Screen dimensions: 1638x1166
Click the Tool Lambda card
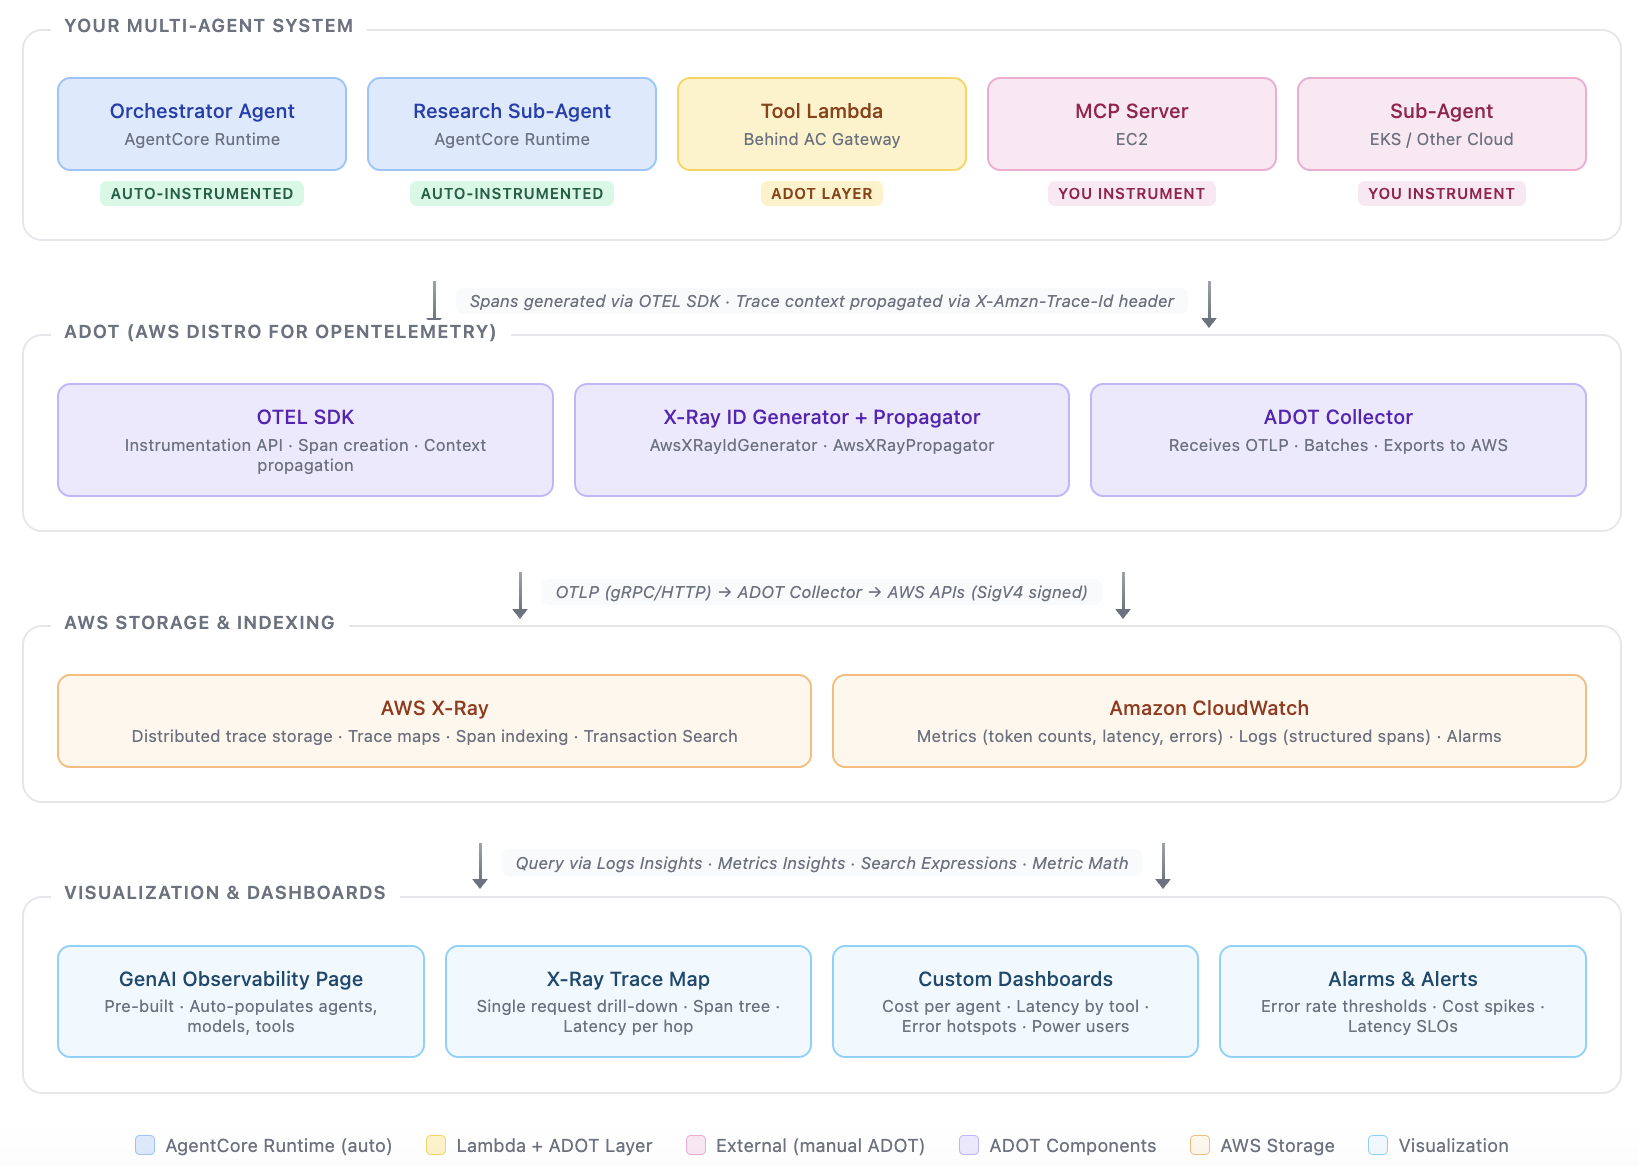[822, 124]
